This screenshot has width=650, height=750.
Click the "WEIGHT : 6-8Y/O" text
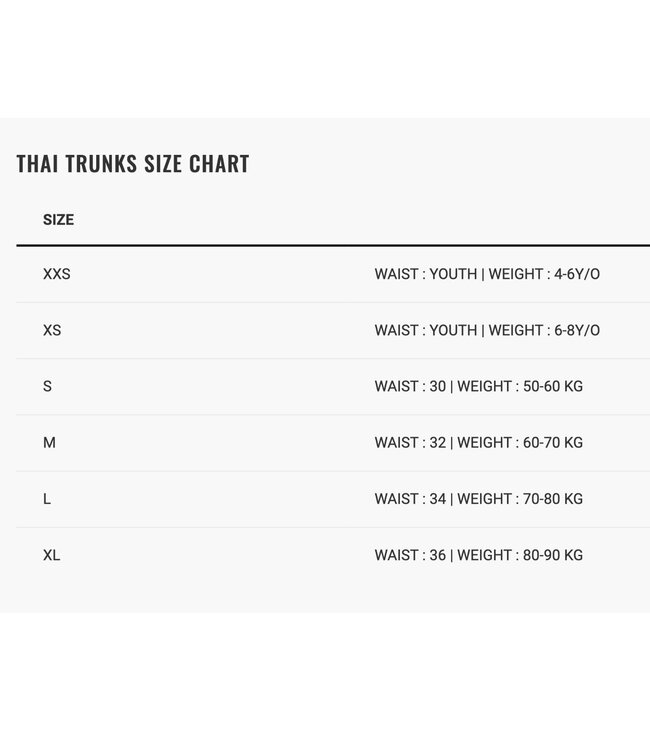544,330
